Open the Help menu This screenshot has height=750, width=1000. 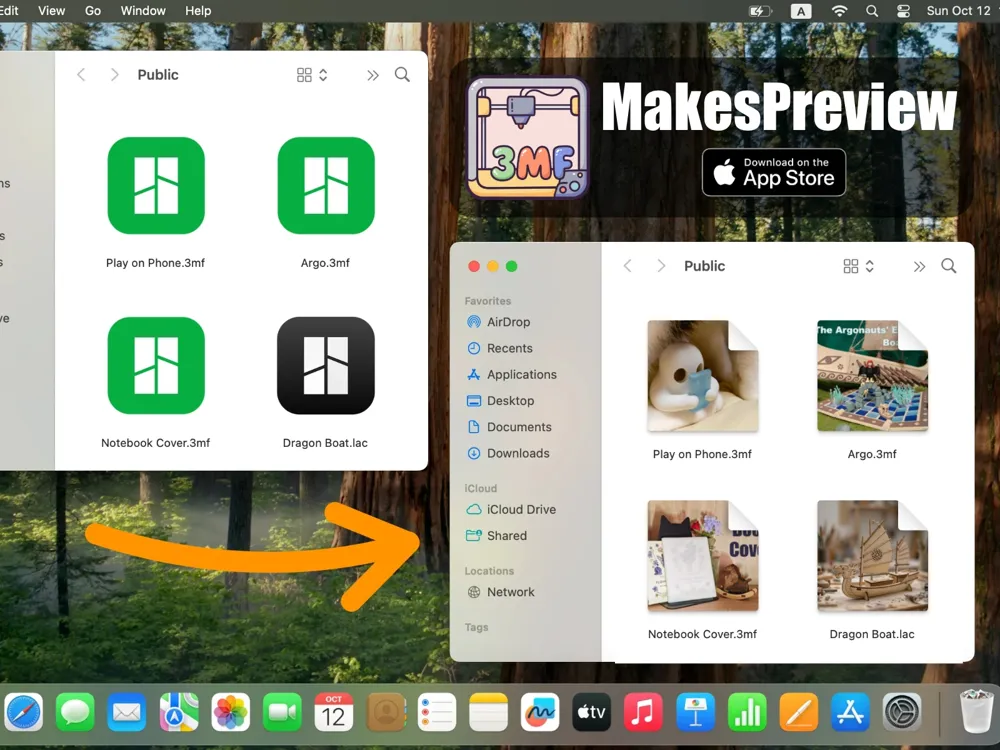[198, 11]
